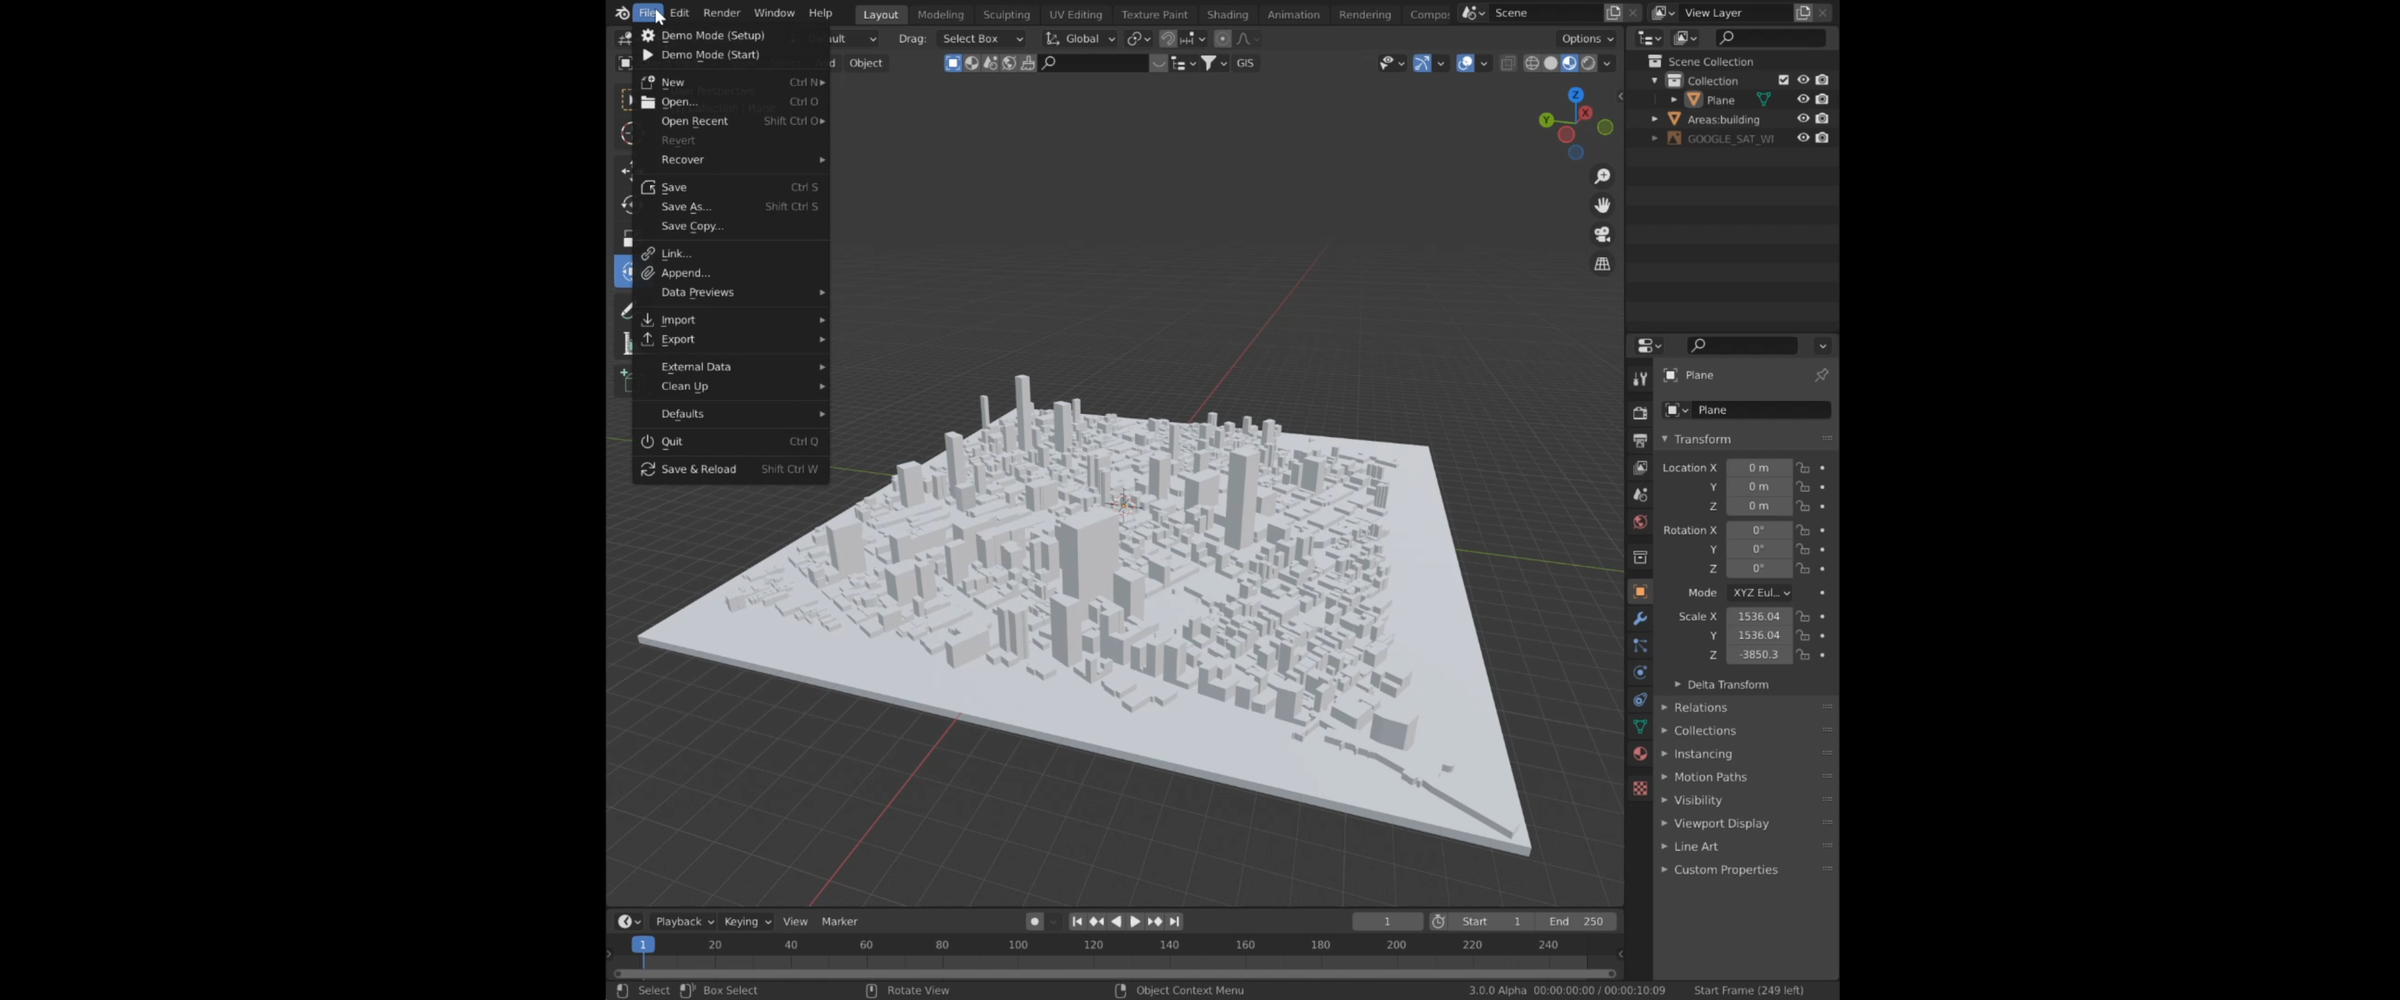Open the Modifier Properties wrench tab
The image size is (2400, 1000).
[x=1639, y=617]
